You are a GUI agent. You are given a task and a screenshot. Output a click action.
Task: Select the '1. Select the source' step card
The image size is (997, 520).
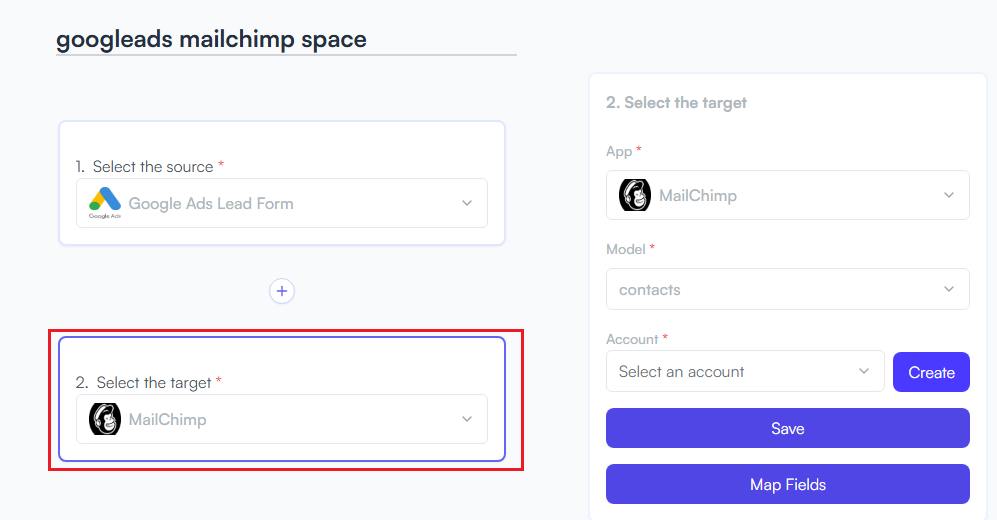click(282, 183)
